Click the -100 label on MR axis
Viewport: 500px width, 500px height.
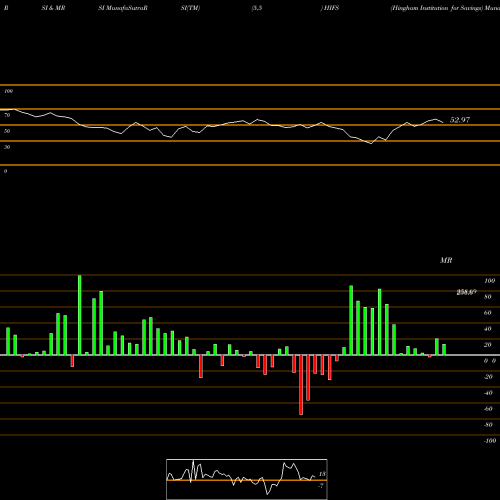(x=490, y=441)
